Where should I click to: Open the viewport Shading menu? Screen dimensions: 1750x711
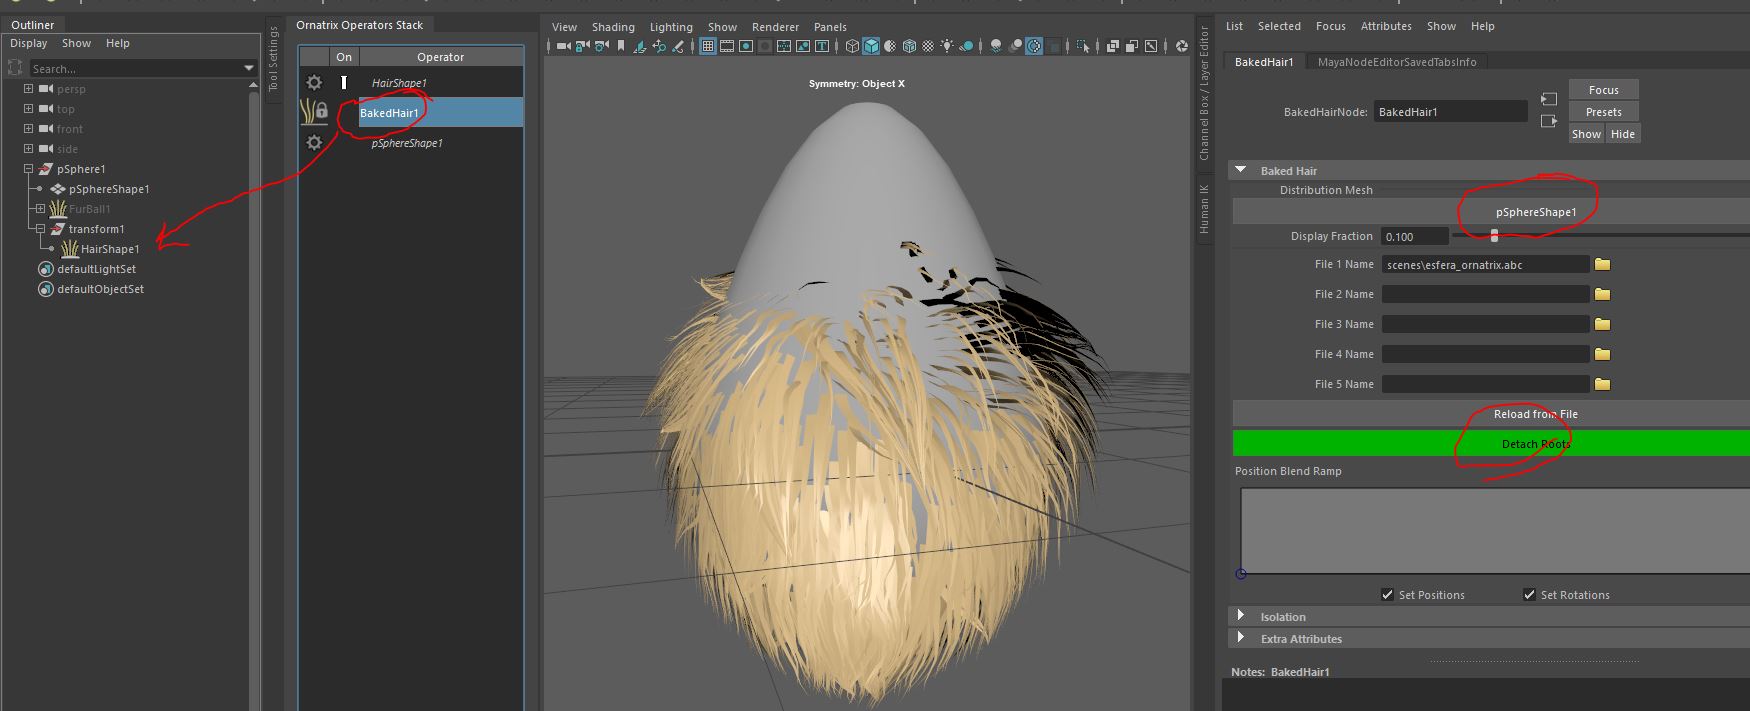pos(613,27)
